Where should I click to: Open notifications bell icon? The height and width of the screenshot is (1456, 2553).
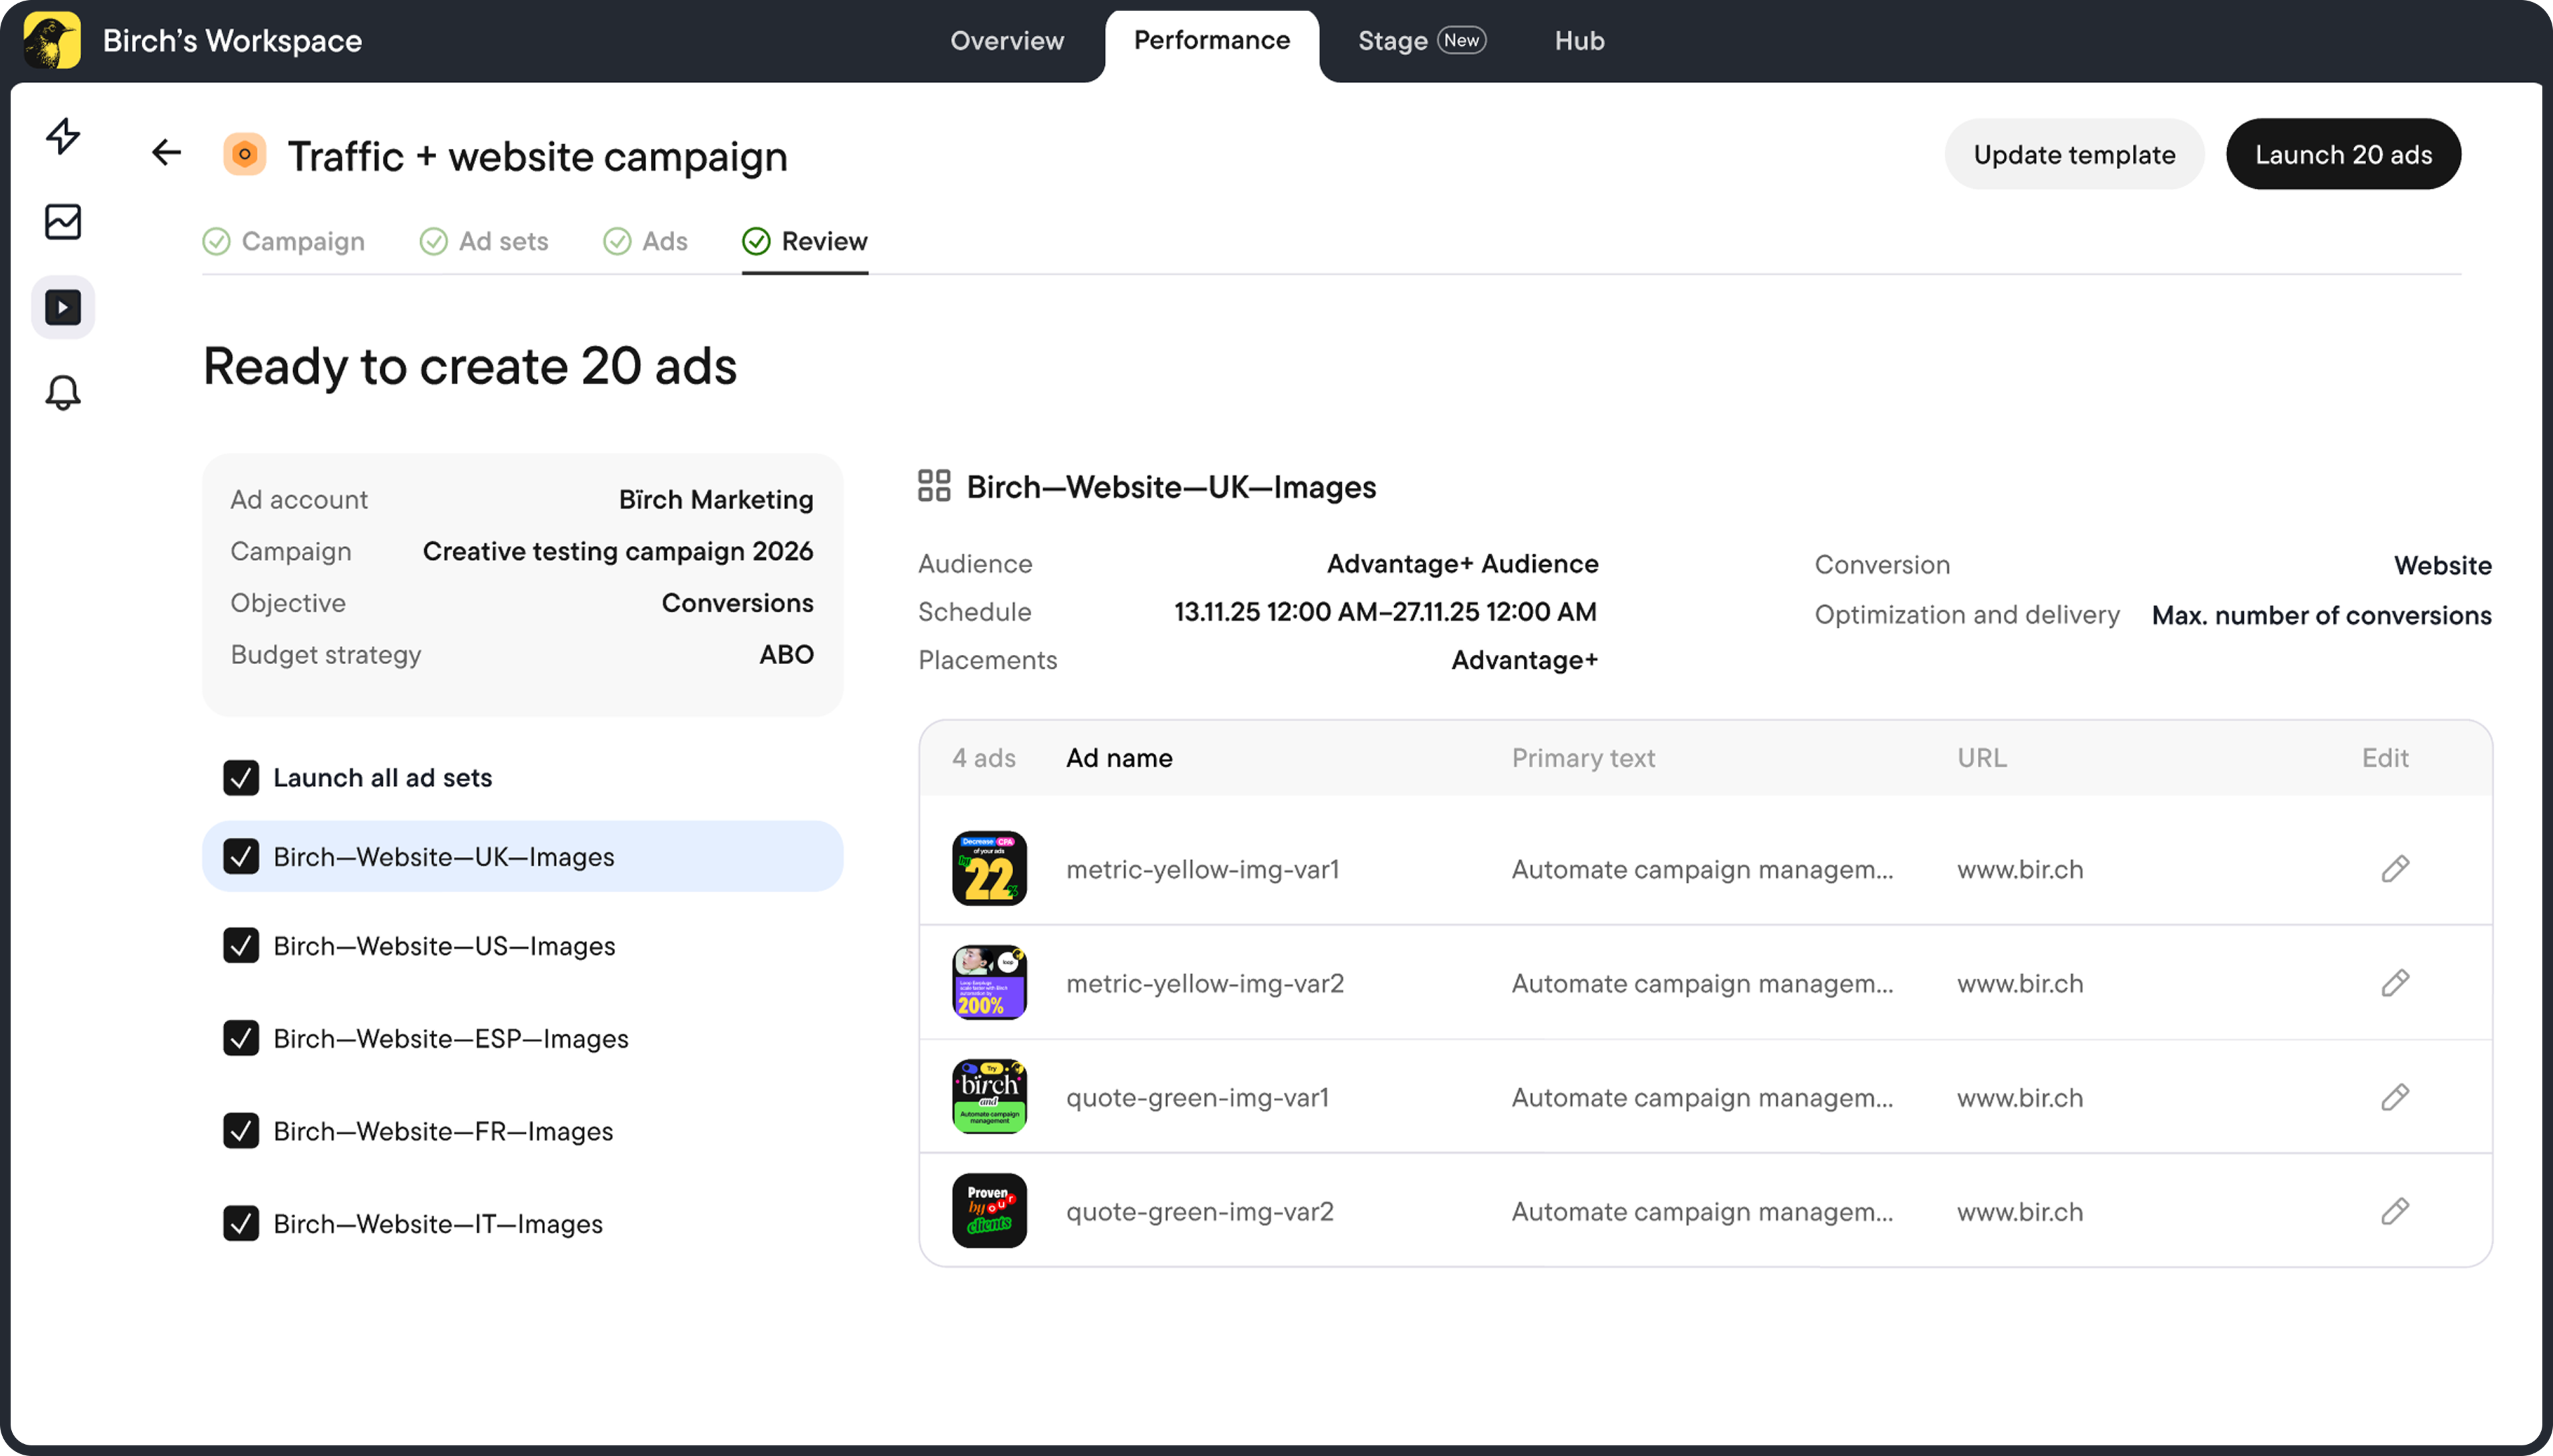[x=63, y=393]
